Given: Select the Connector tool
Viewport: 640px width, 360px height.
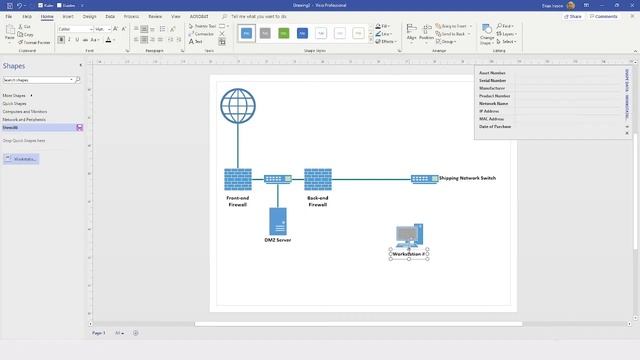Looking at the screenshot, I should 201,34.
